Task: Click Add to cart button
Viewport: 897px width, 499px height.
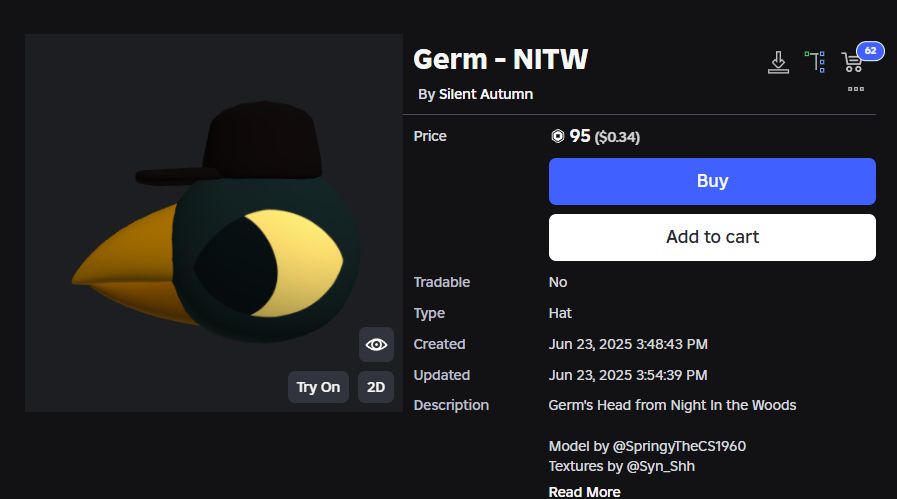Action: (x=712, y=237)
